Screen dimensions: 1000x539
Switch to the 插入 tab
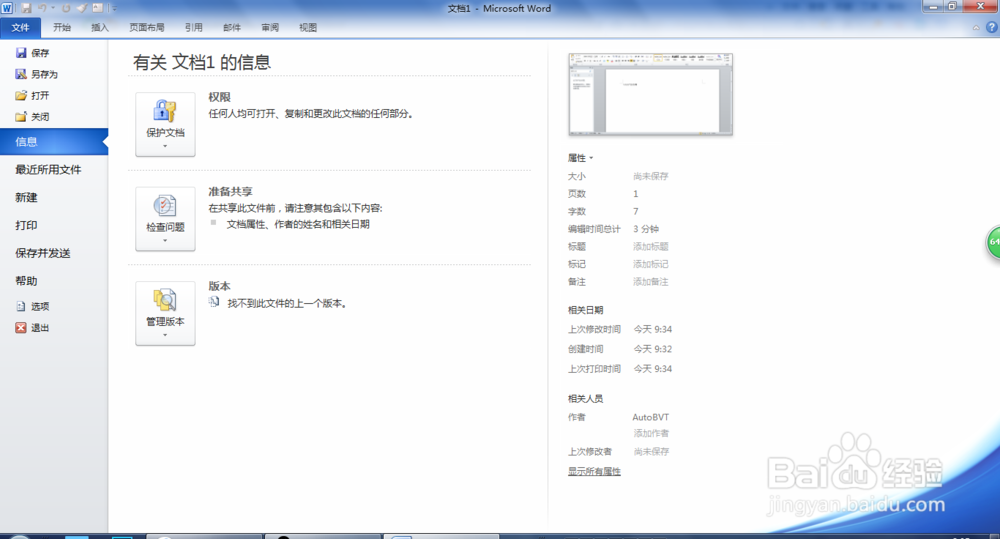coord(100,27)
